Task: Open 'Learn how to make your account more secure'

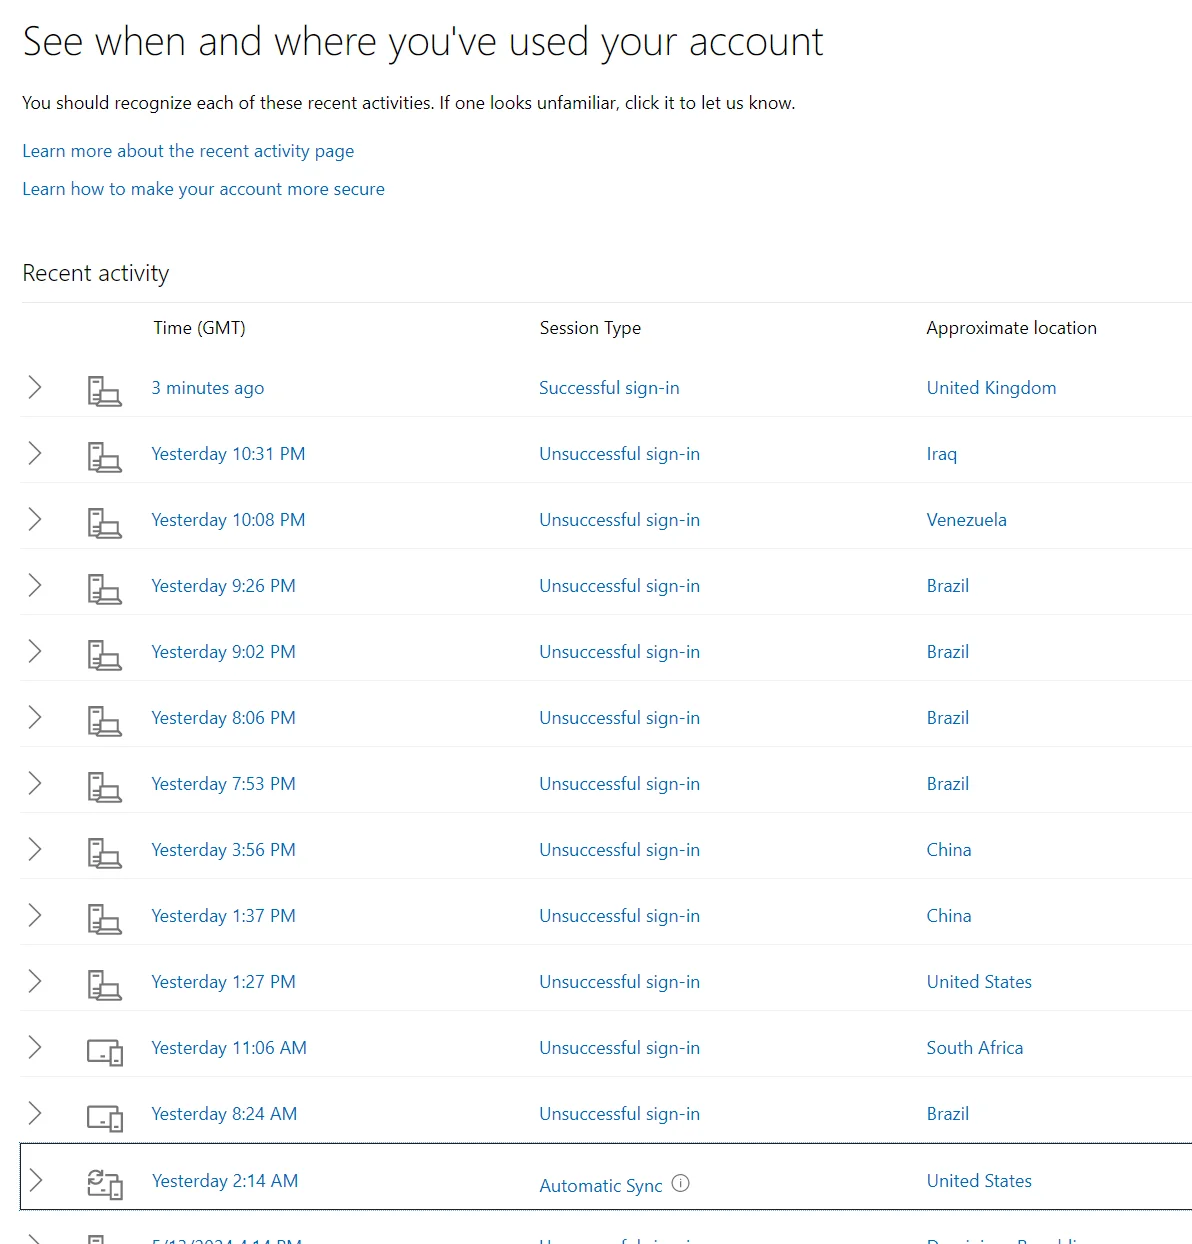Action: (203, 189)
